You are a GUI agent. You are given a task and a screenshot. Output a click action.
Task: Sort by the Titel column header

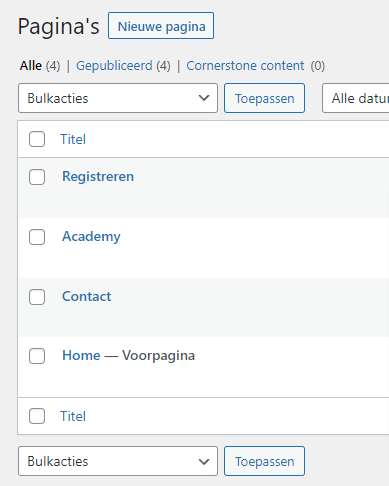pos(73,139)
